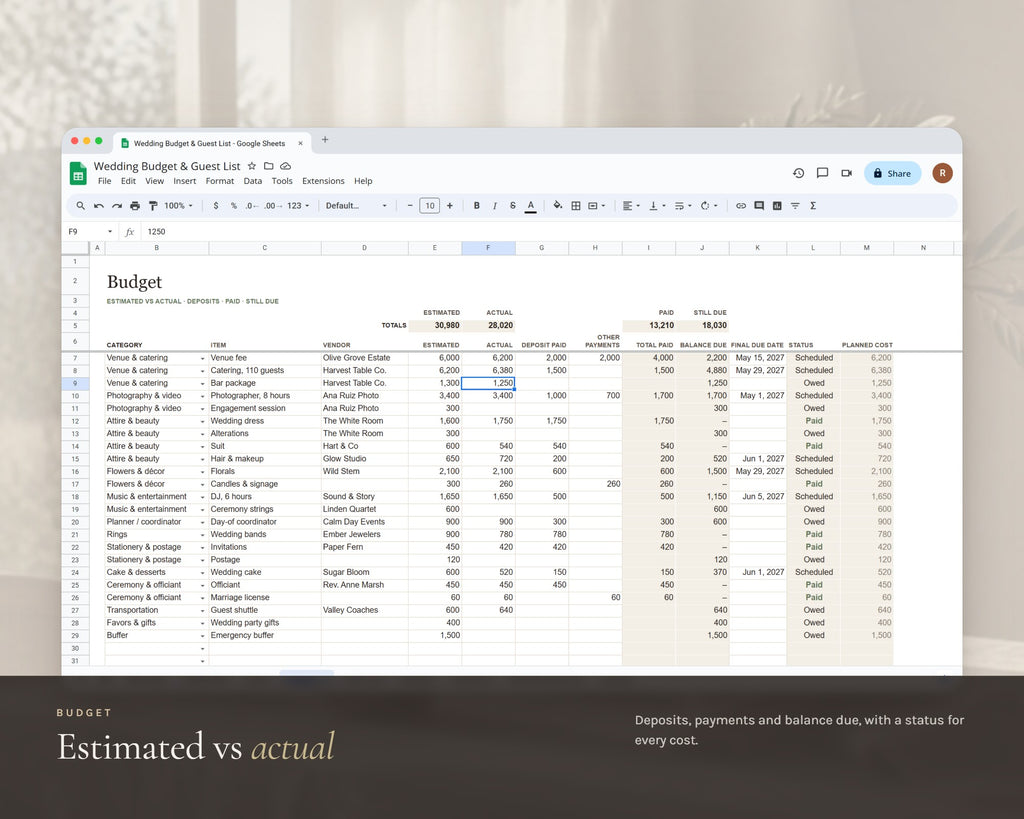Increase font size with plus
The height and width of the screenshot is (819, 1024).
click(449, 206)
